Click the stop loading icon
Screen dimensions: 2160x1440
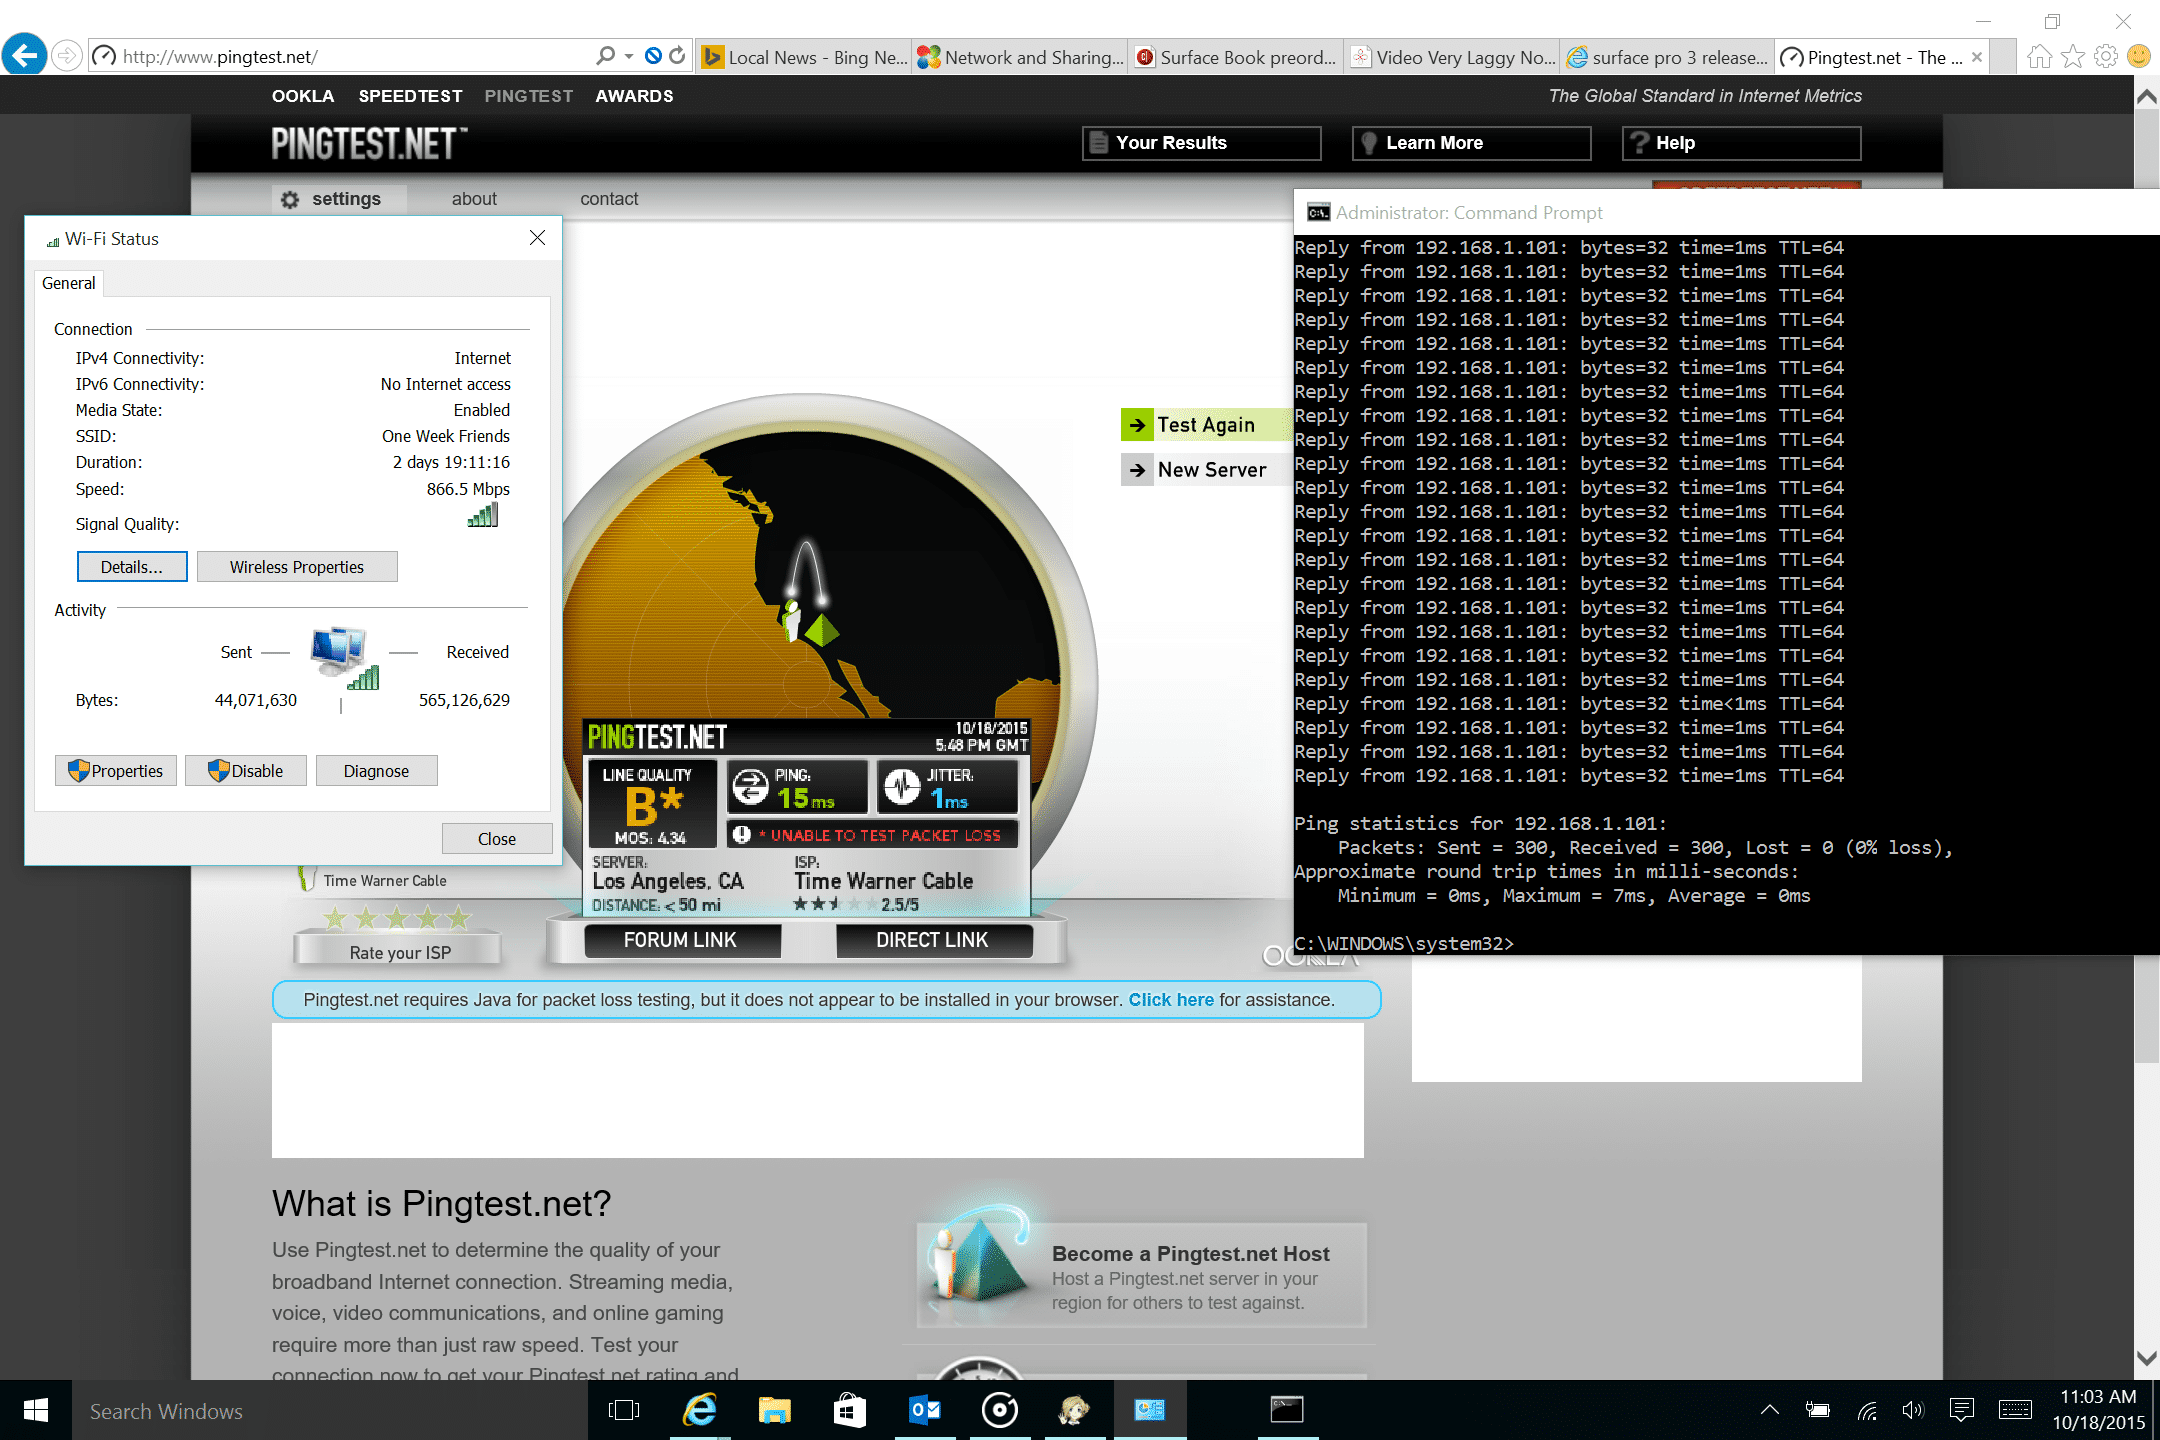point(653,56)
